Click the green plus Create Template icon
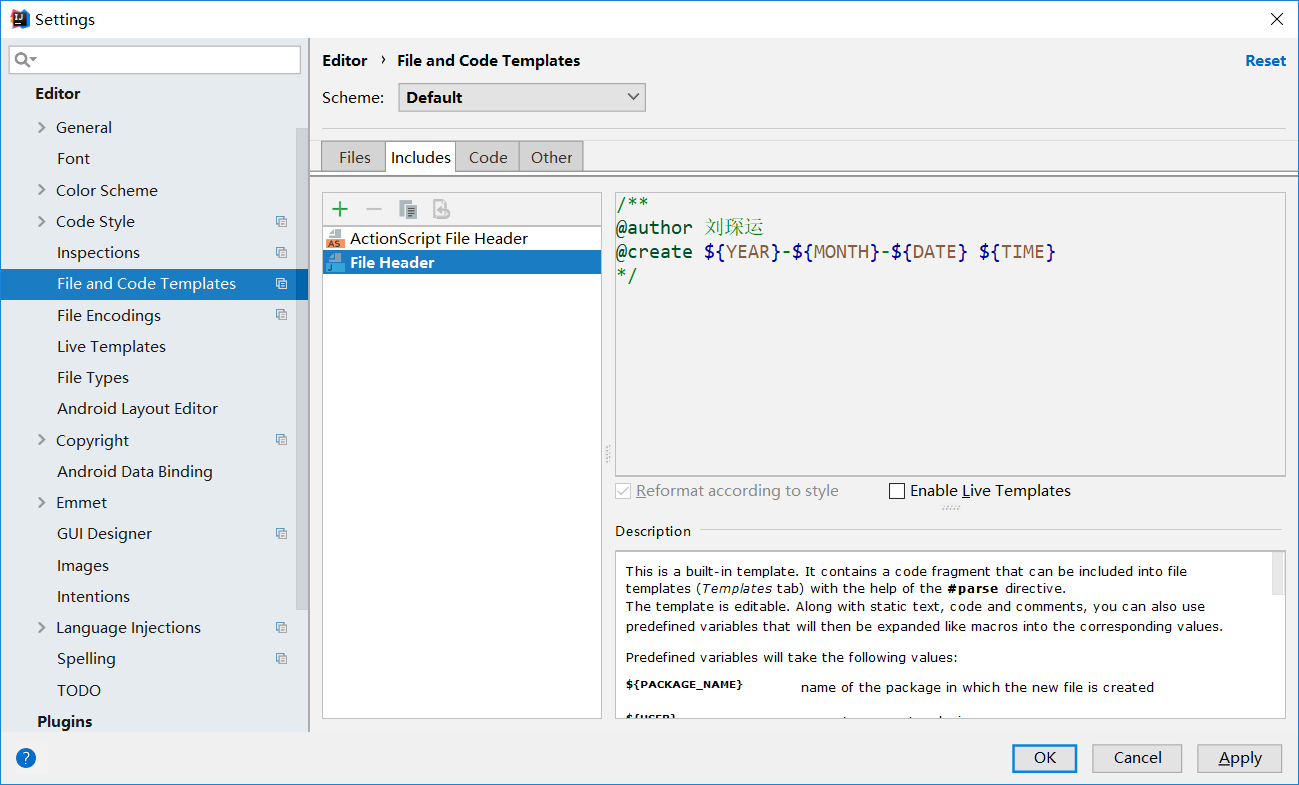This screenshot has width=1299, height=785. coord(340,209)
